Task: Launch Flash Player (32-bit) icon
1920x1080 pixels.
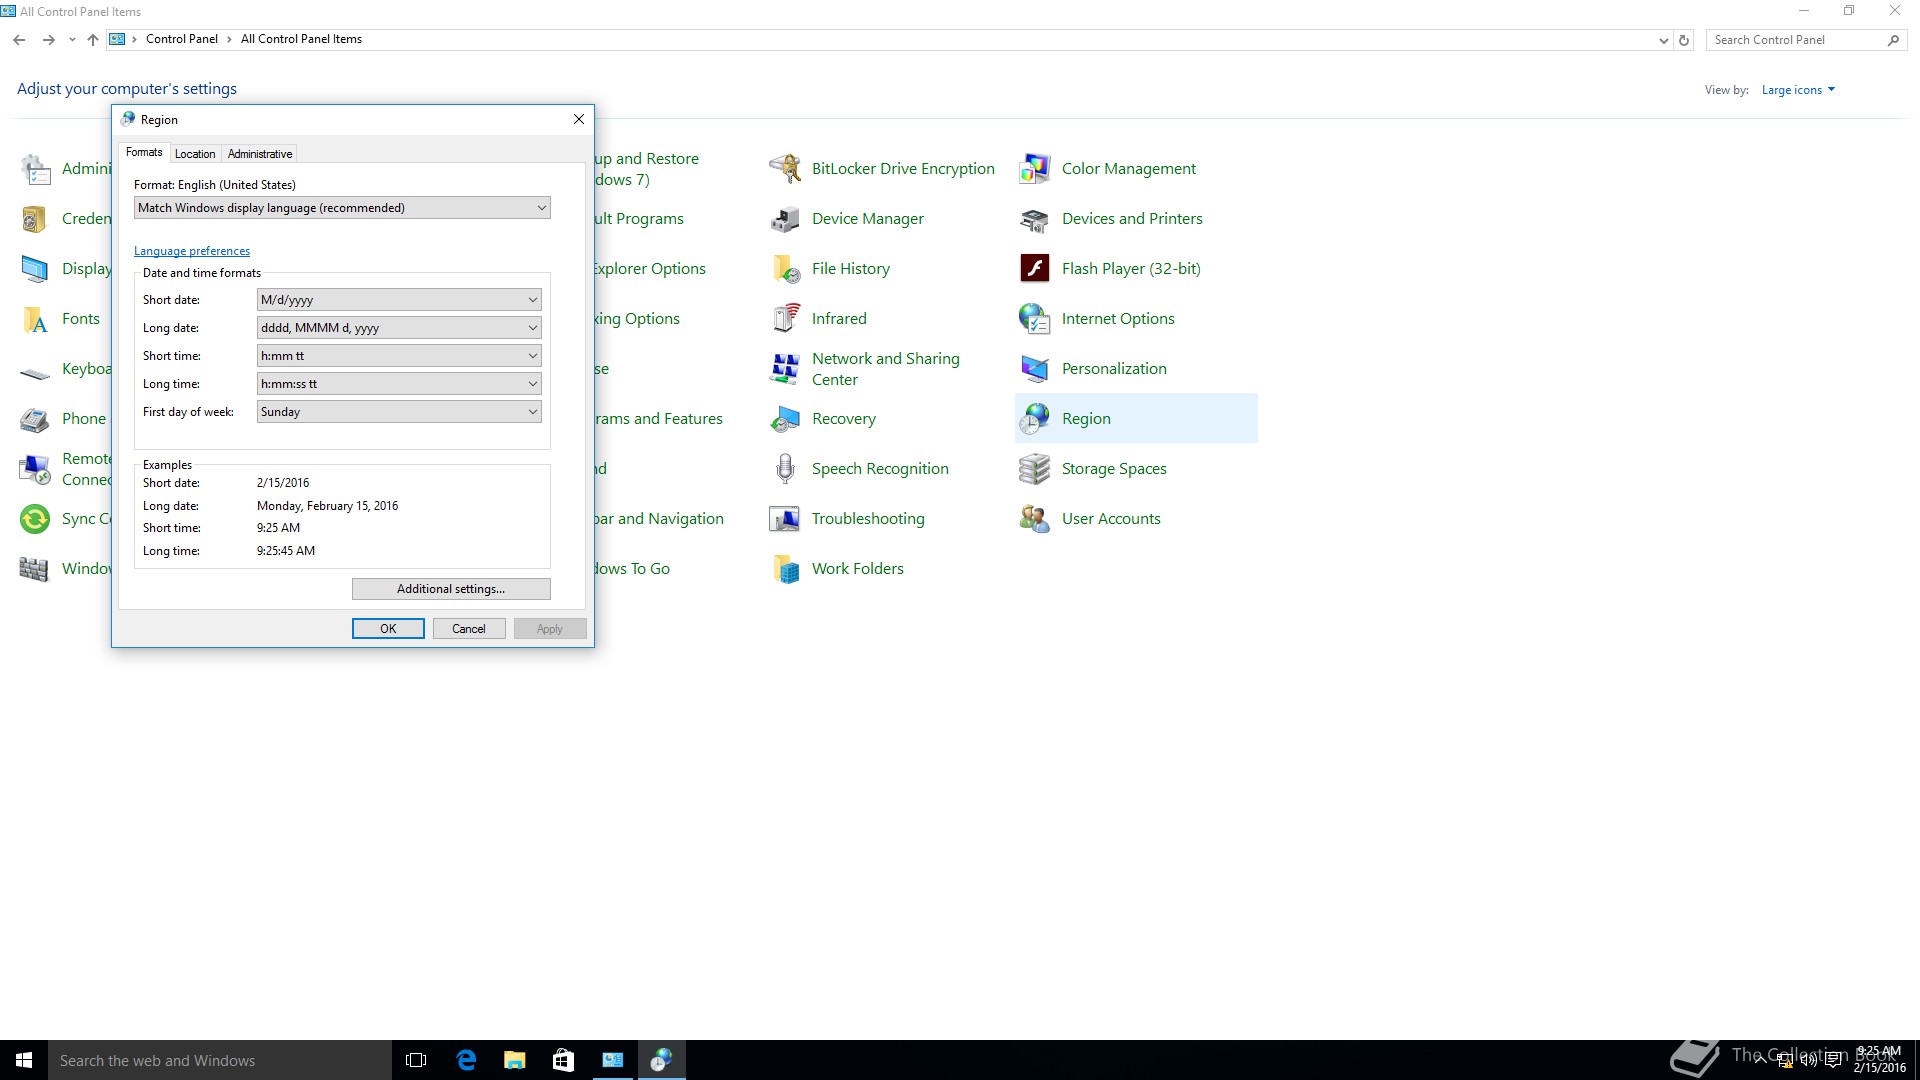Action: coord(1034,269)
